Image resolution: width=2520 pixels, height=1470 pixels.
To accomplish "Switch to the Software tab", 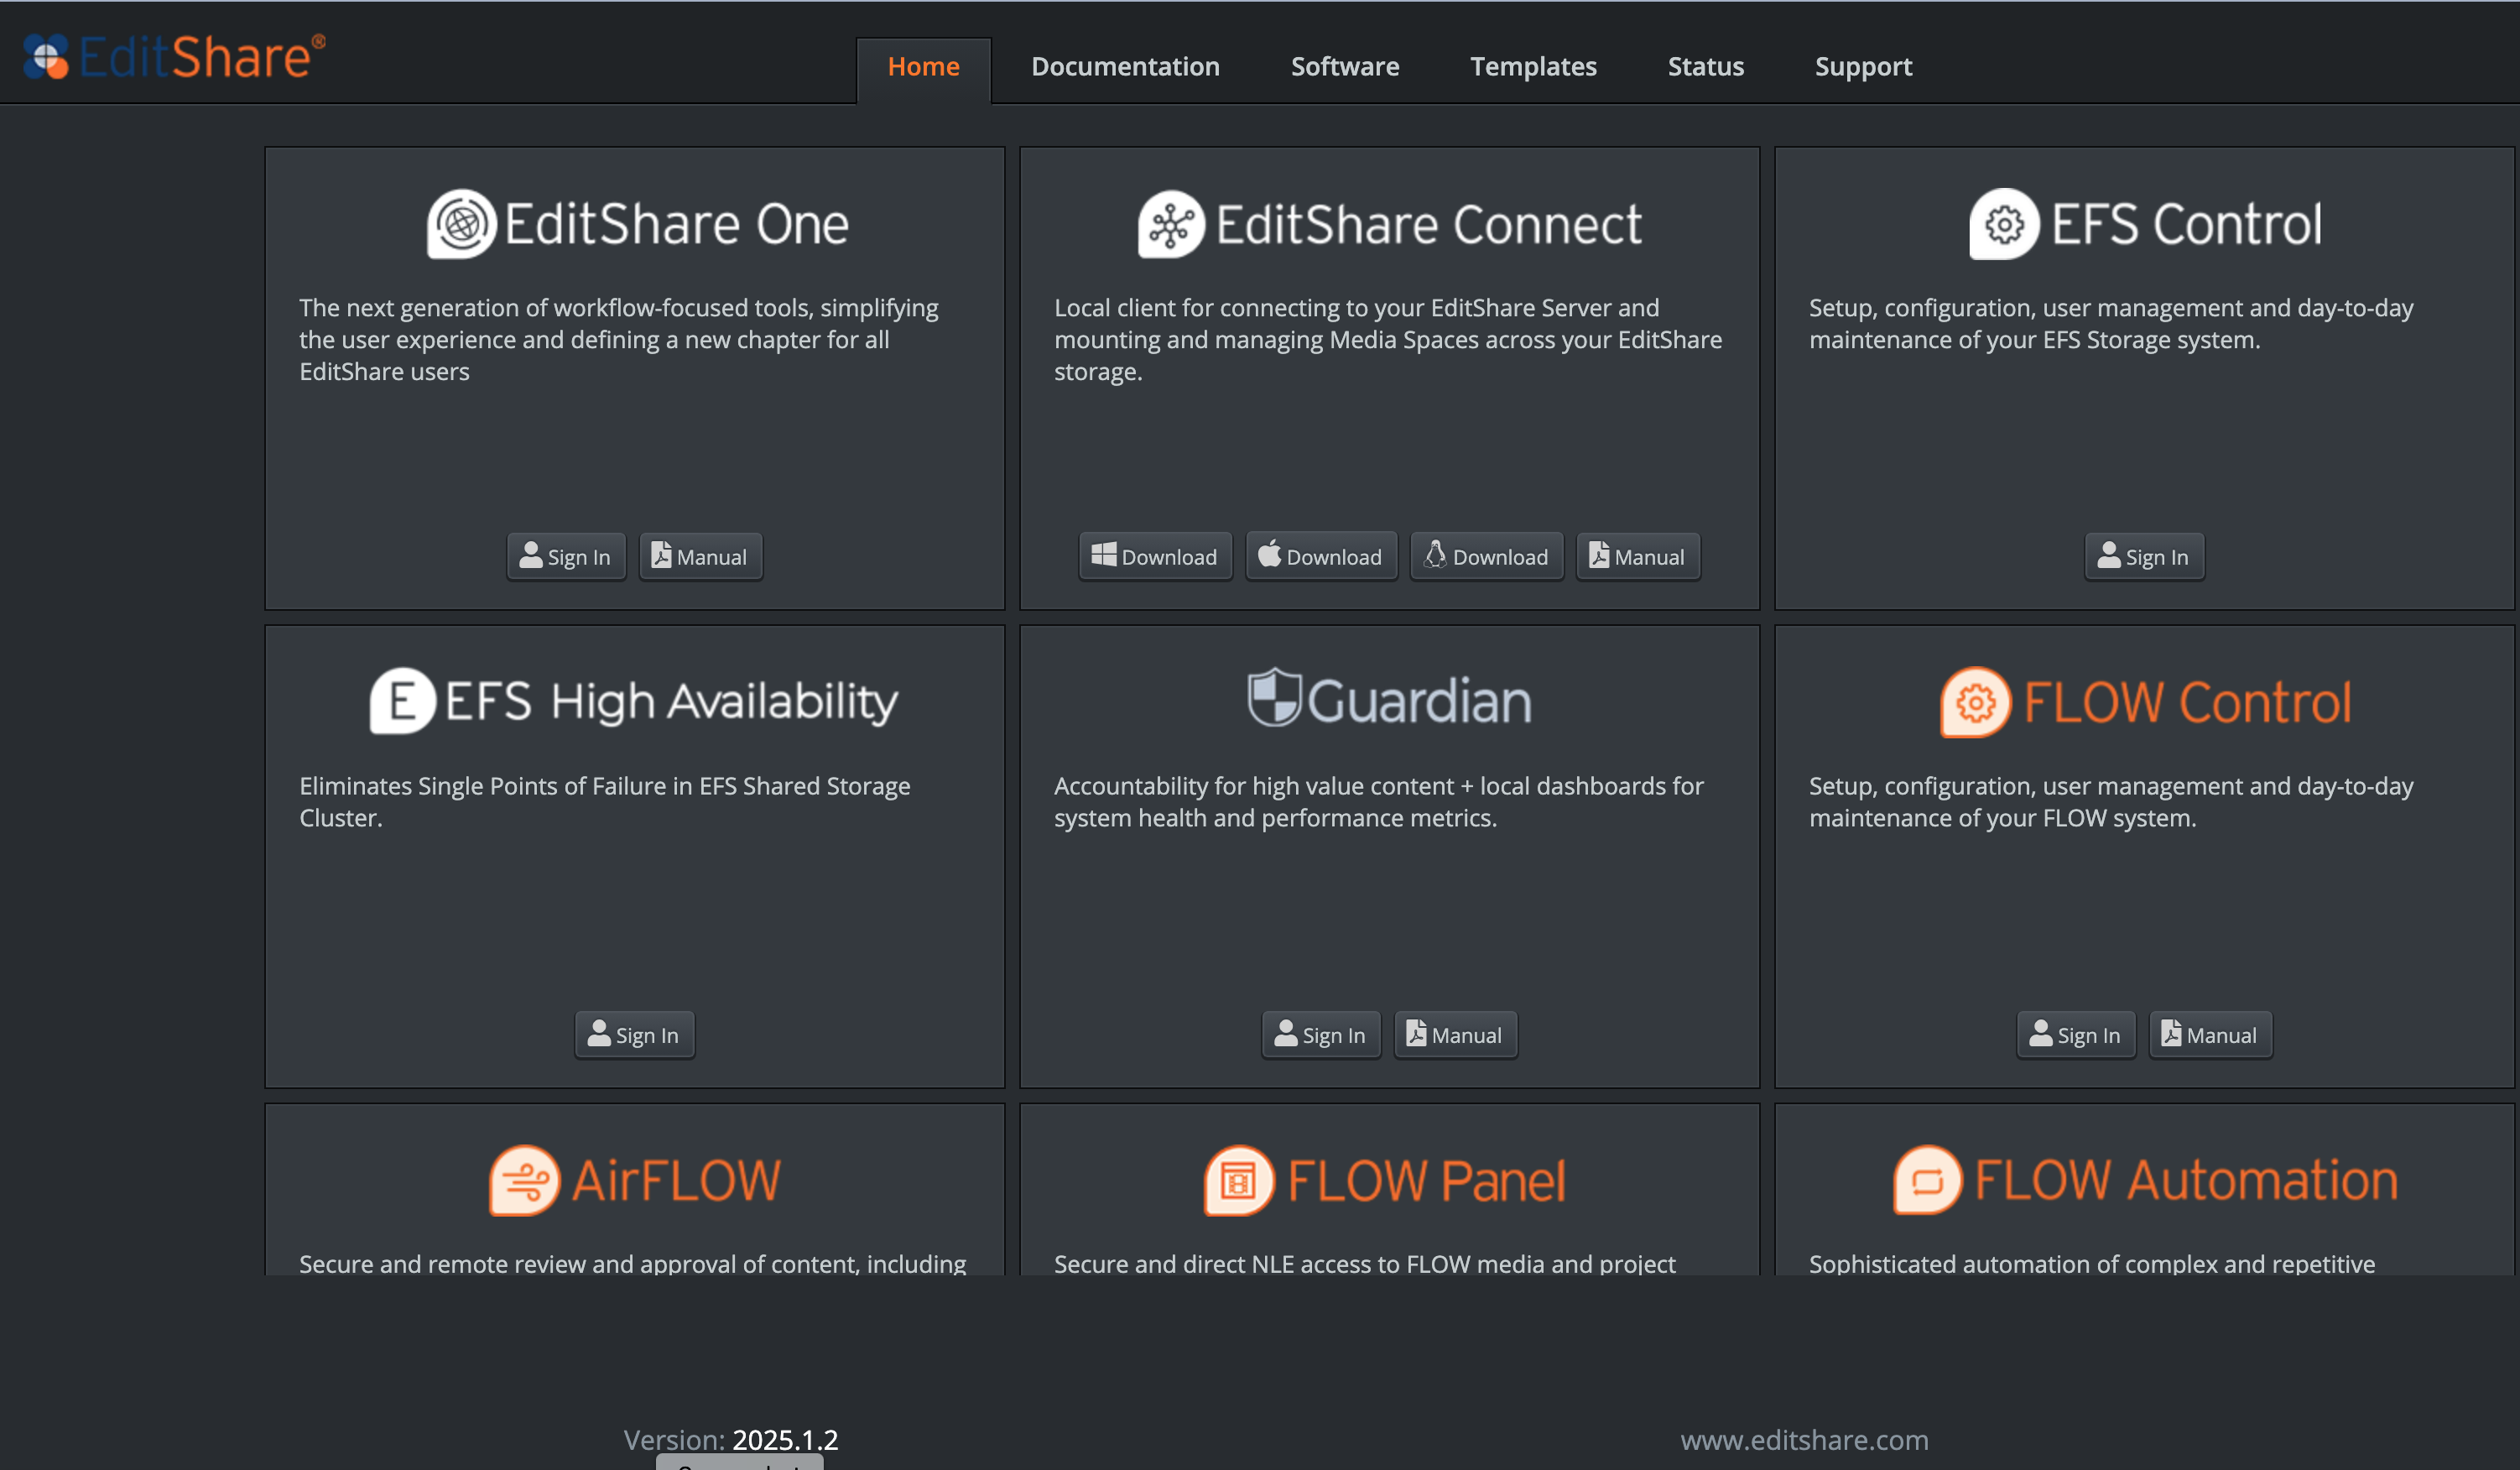I will point(1344,67).
